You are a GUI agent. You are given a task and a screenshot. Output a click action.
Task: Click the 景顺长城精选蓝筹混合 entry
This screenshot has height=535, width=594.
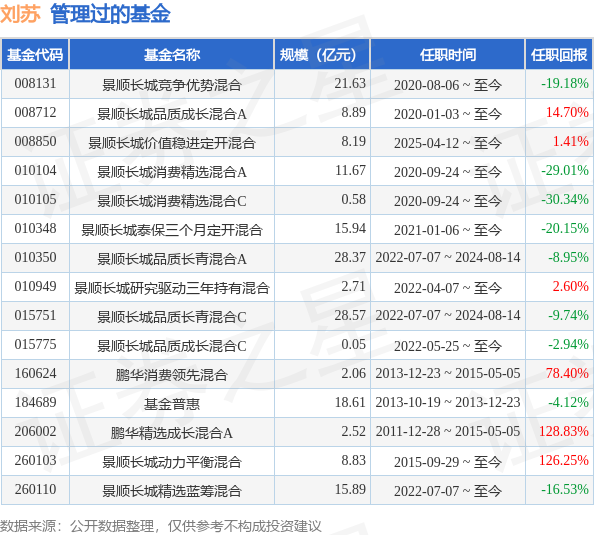click(172, 491)
